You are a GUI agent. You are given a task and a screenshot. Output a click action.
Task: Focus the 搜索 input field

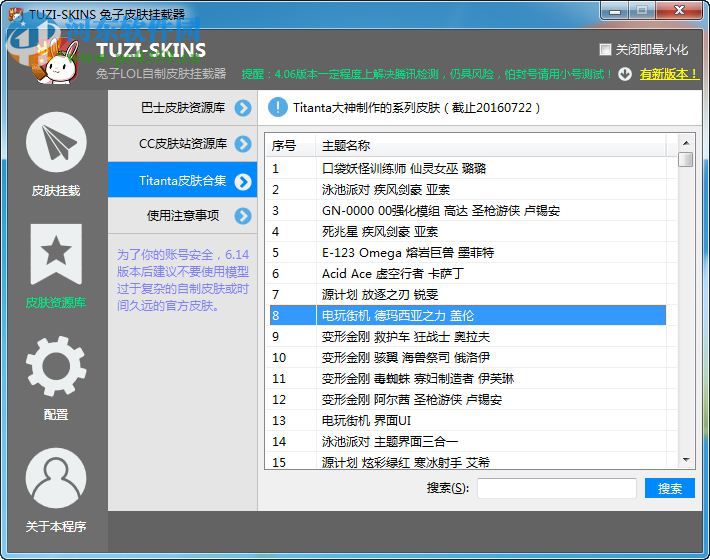(556, 488)
